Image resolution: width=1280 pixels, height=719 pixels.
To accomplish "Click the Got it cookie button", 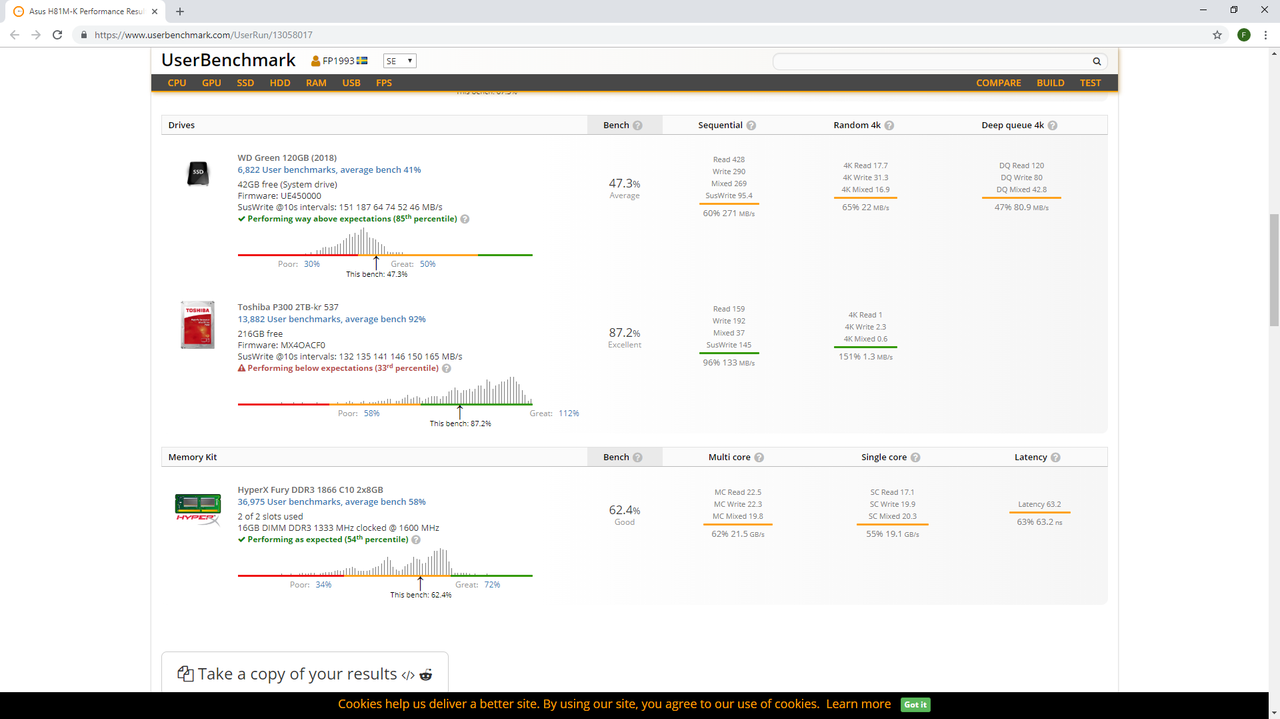I will point(915,704).
